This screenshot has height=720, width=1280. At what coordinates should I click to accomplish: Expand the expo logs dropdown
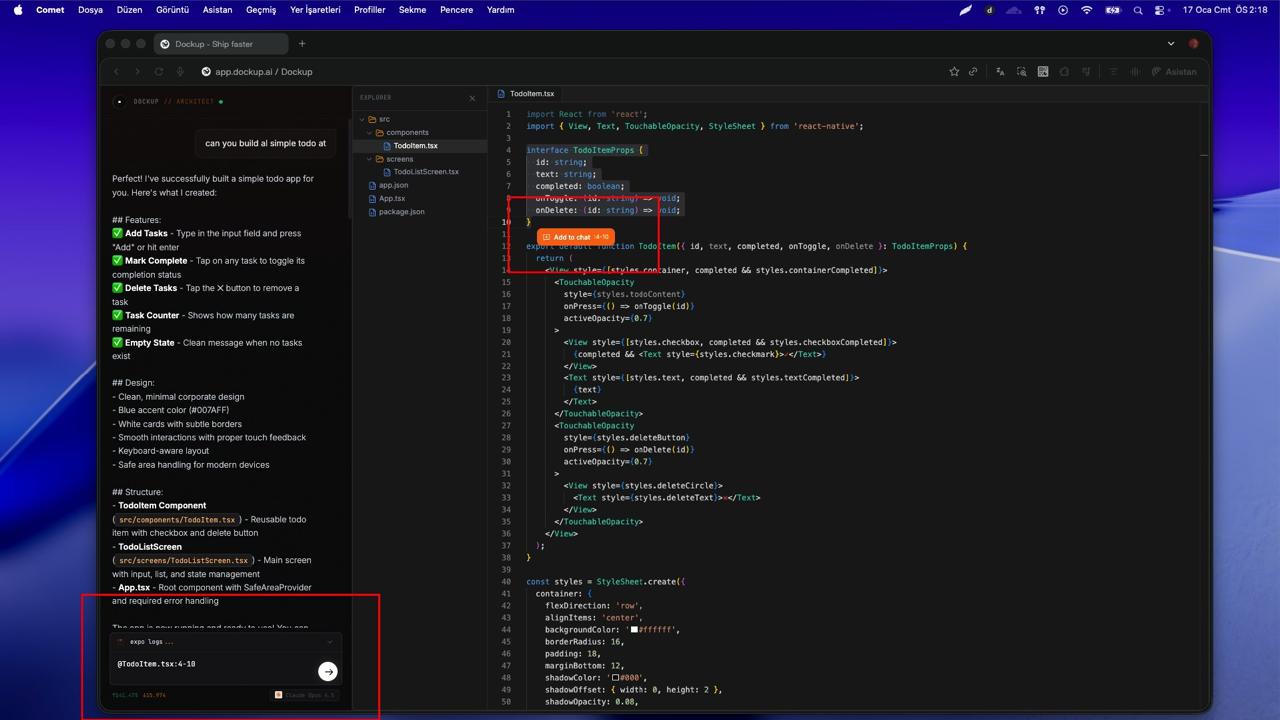(x=329, y=642)
